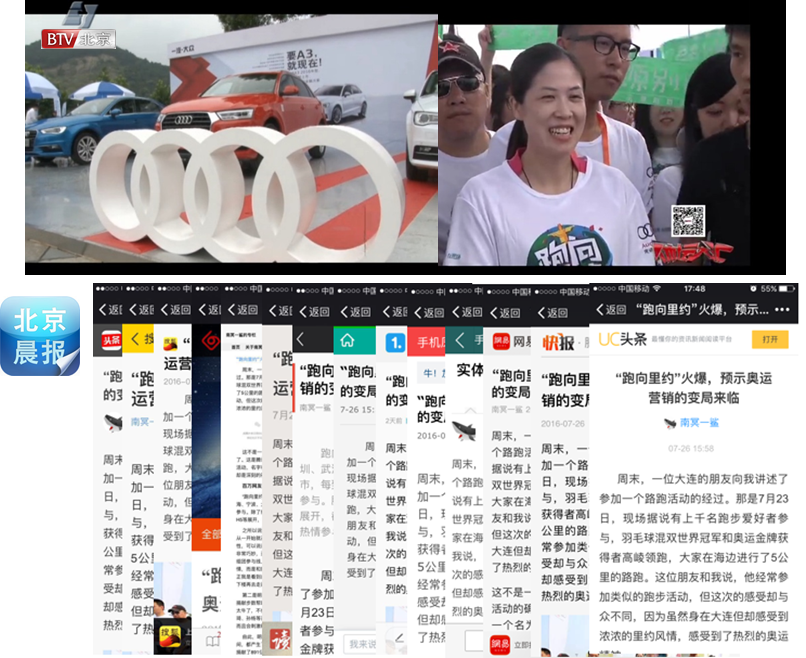Viewport: 806px width, 658px height.
Task: Tap the timestamp 07-26 15:58
Action: coord(691,448)
